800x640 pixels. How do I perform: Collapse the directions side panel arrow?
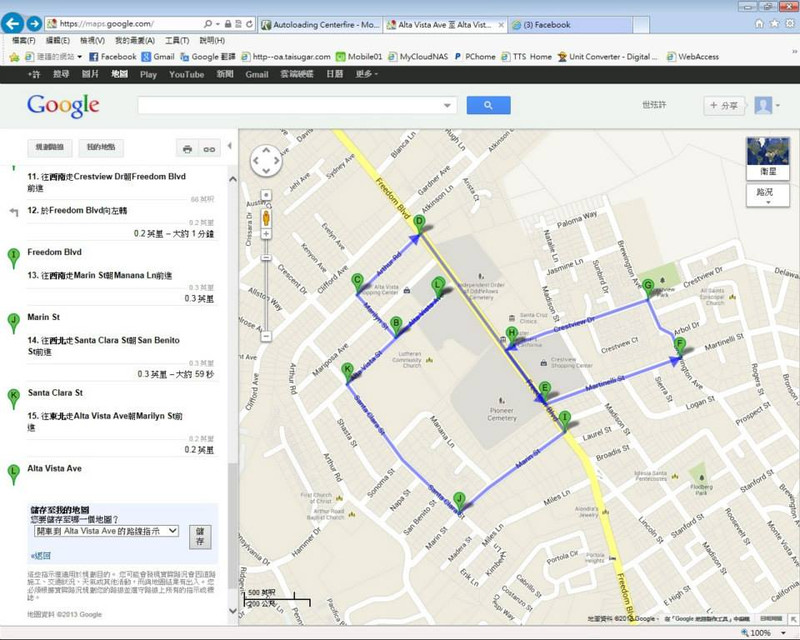(230, 146)
